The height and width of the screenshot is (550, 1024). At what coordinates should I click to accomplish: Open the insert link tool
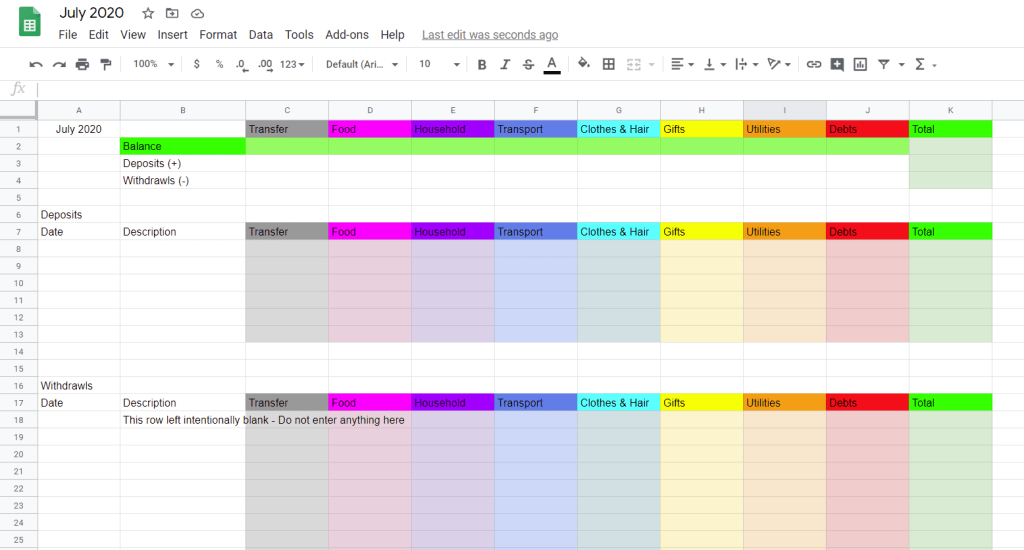click(x=814, y=64)
